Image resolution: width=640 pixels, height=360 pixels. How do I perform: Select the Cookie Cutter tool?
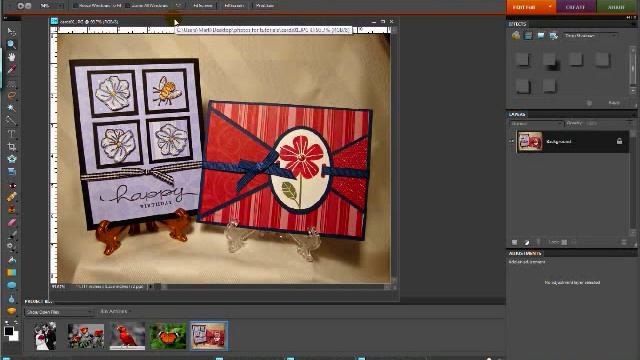click(x=11, y=159)
